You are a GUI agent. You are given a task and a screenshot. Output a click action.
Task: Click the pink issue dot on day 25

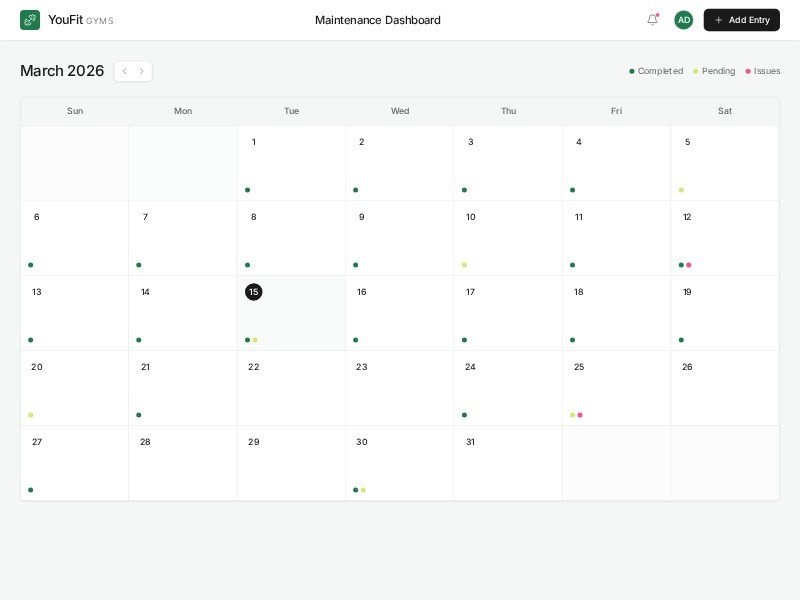(580, 415)
